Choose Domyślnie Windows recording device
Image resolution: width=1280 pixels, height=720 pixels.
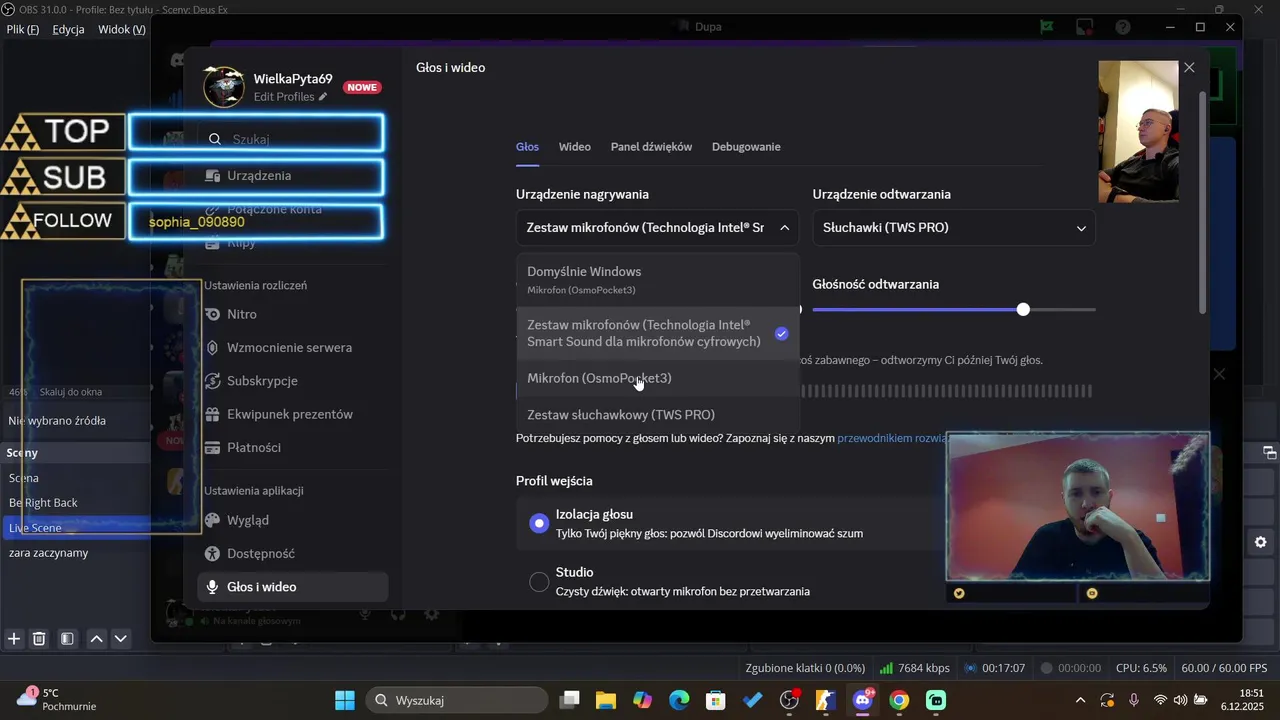[658, 280]
